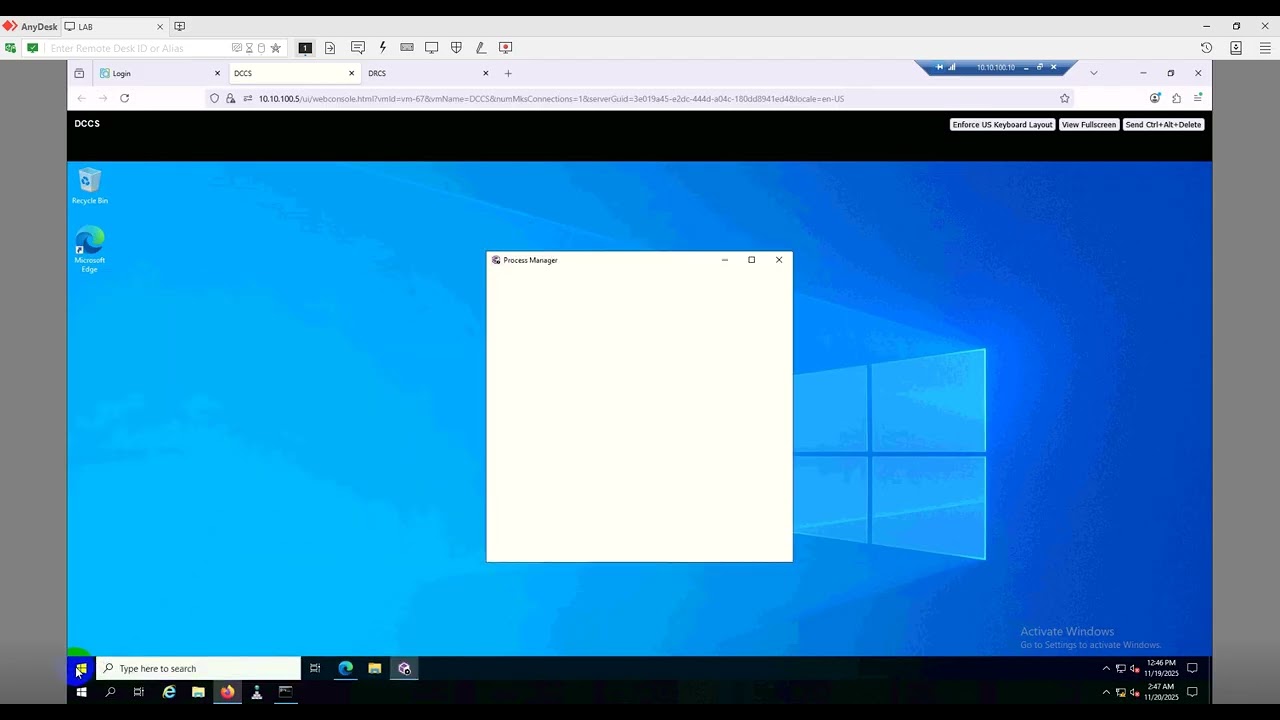Viewport: 1280px width, 720px height.
Task: Show hidden tray icons in DCCS taskbar
Action: pos(1106,668)
